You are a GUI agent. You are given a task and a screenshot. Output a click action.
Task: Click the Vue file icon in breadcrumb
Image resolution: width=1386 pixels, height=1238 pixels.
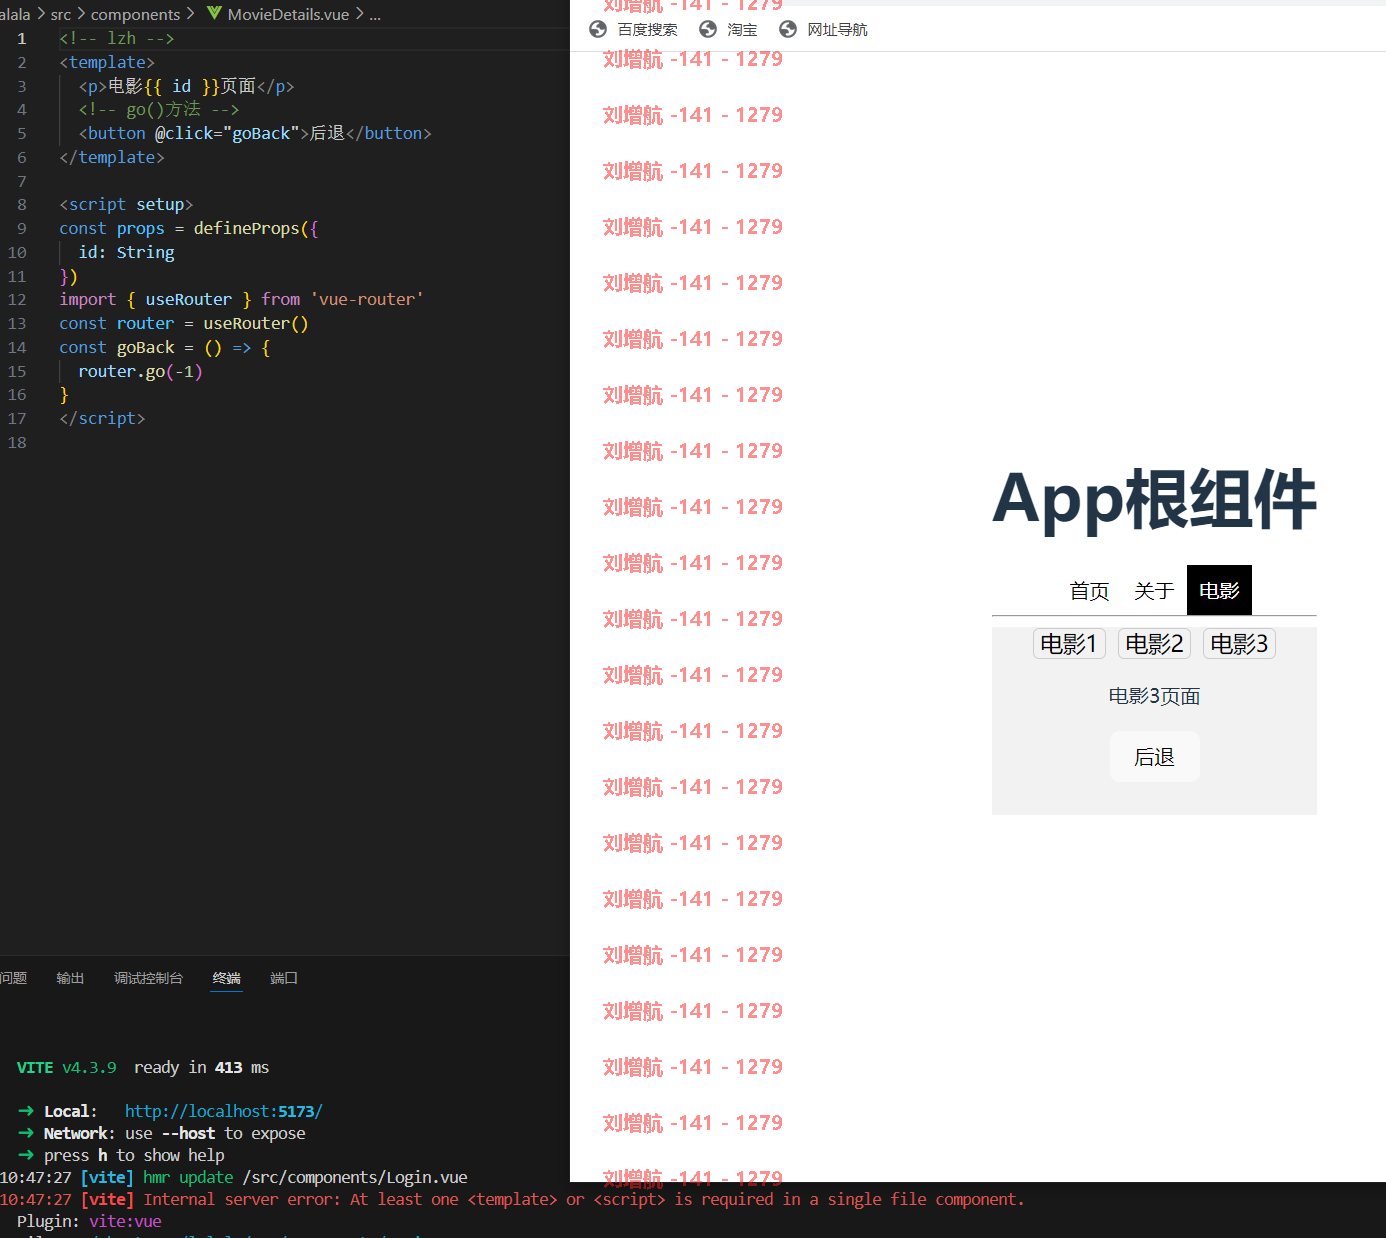coord(214,14)
